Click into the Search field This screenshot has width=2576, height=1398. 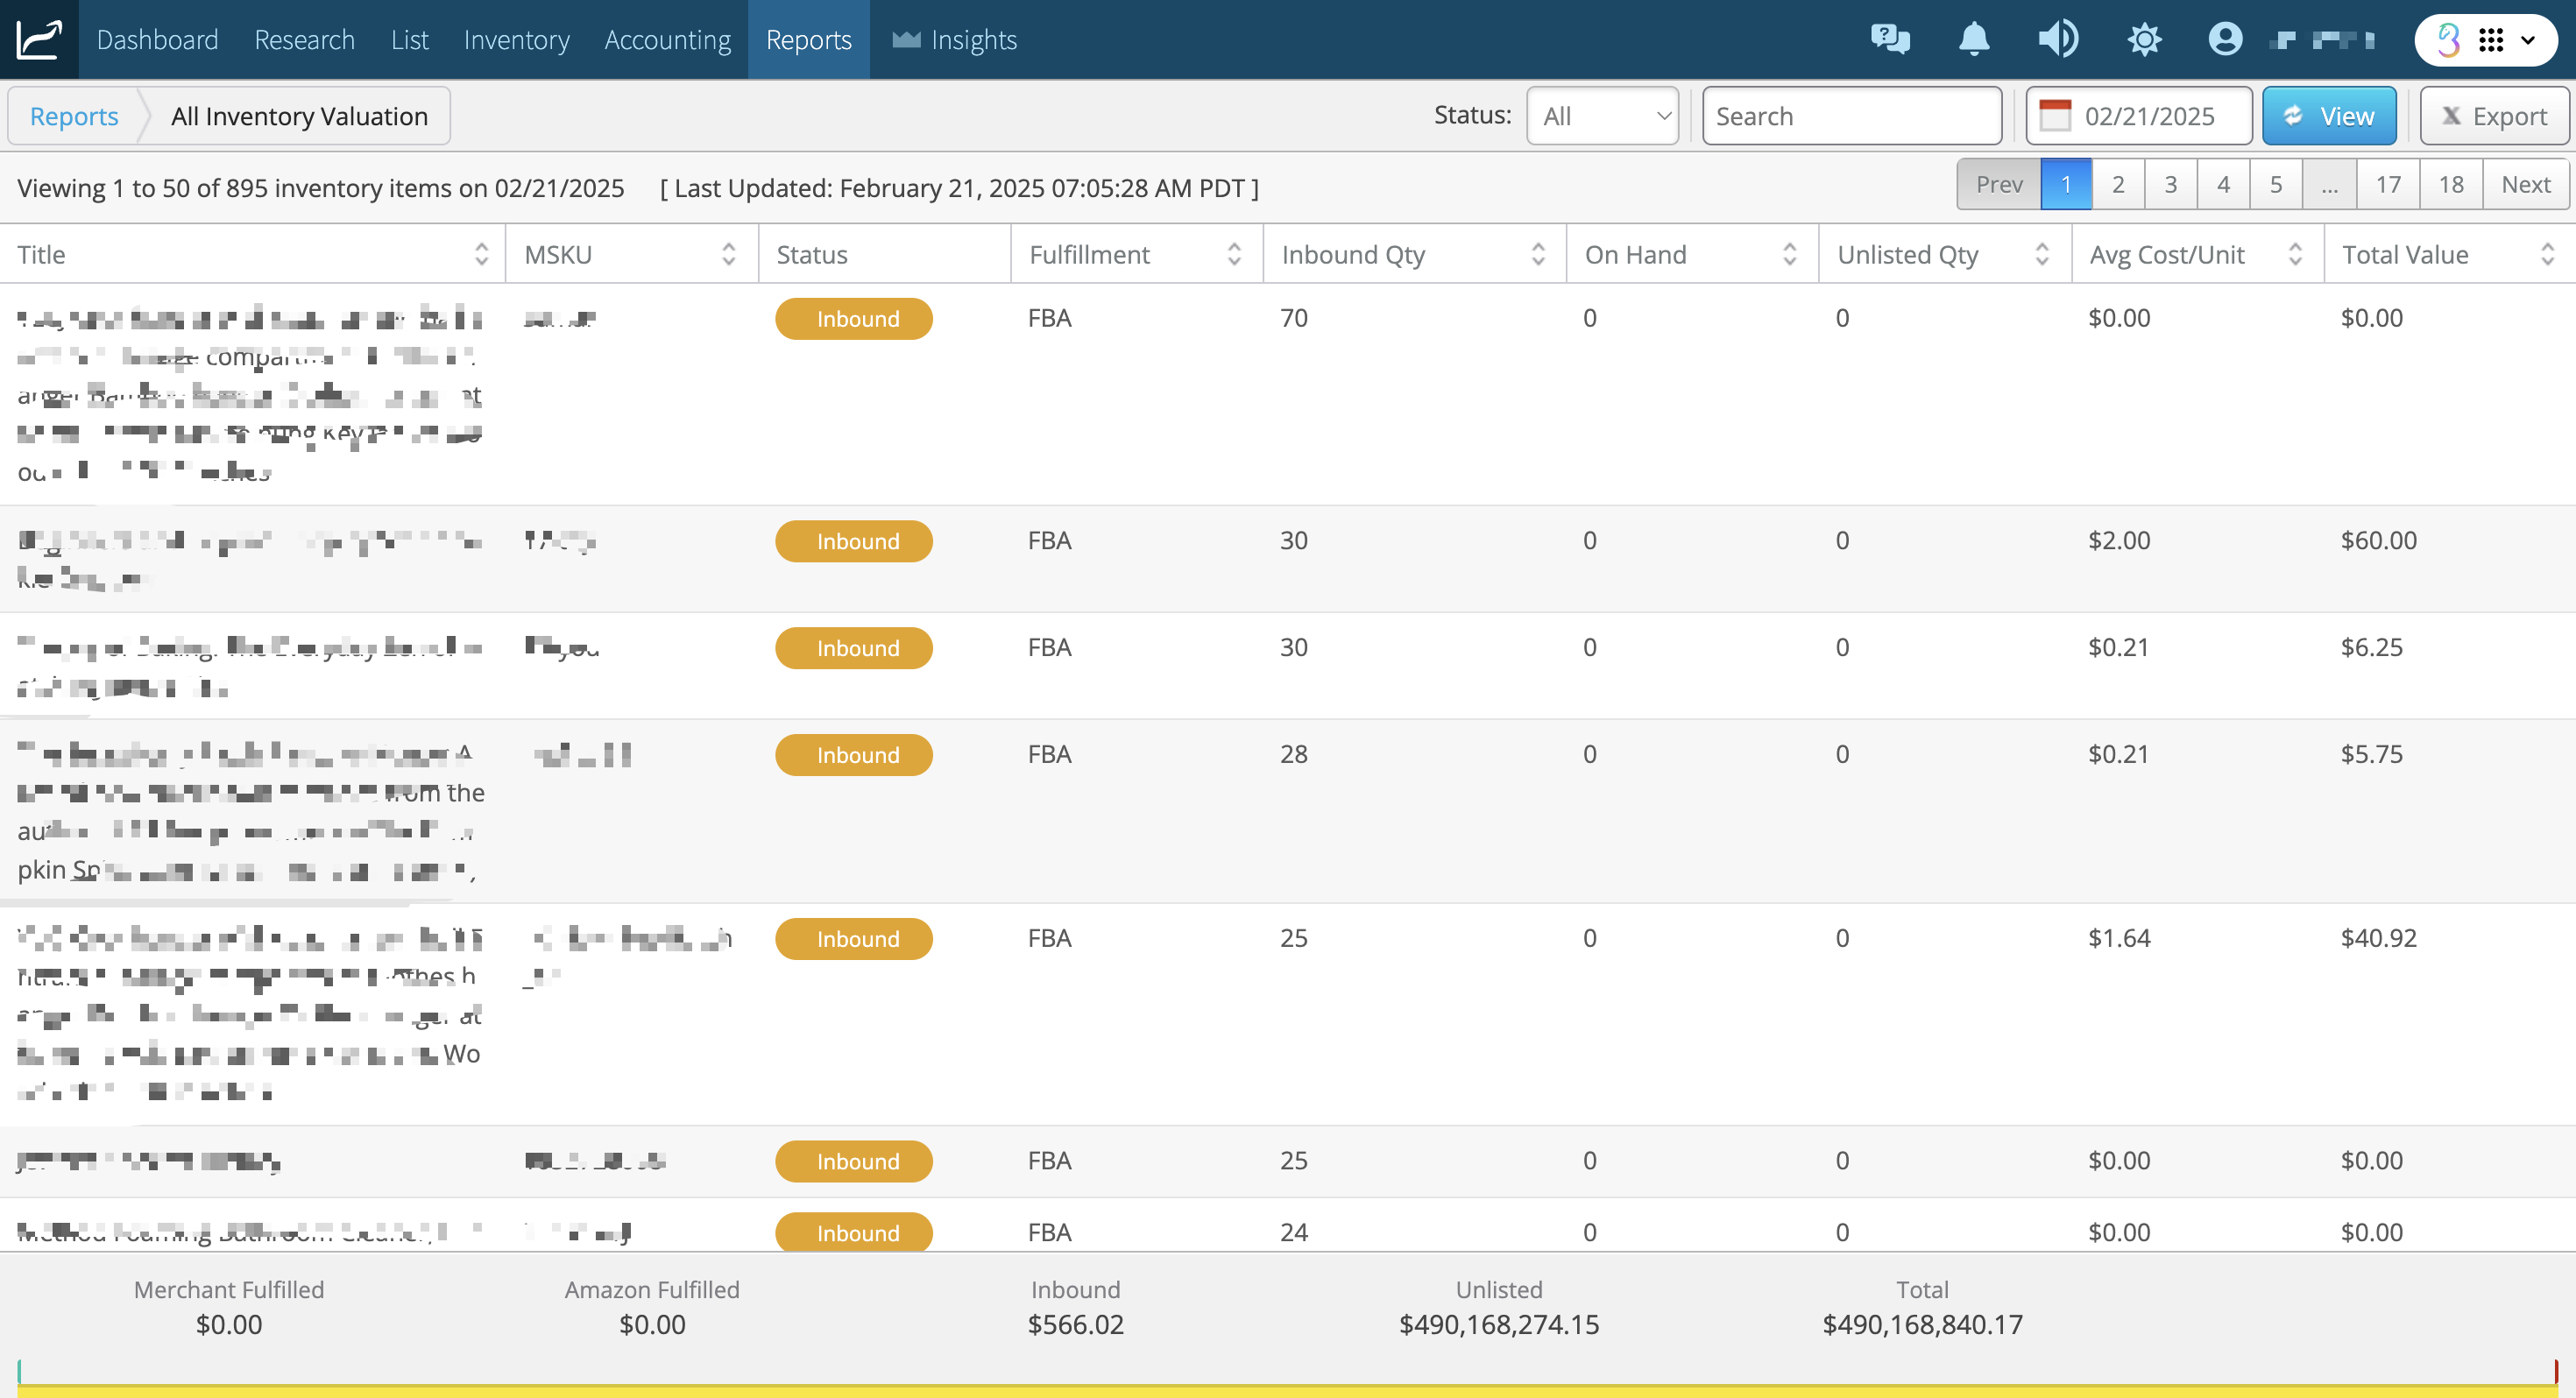point(1852,116)
